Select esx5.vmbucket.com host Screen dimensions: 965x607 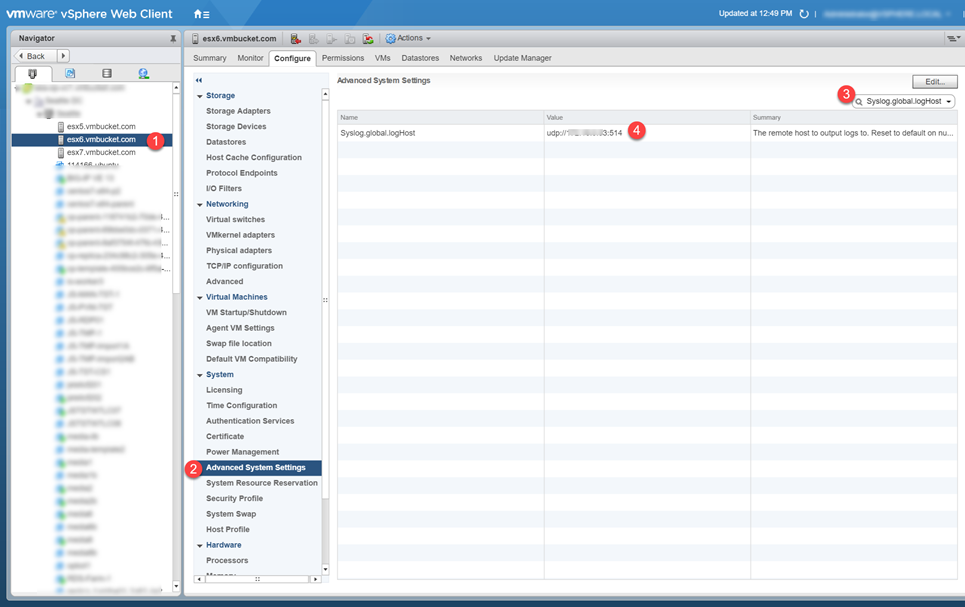tap(101, 127)
